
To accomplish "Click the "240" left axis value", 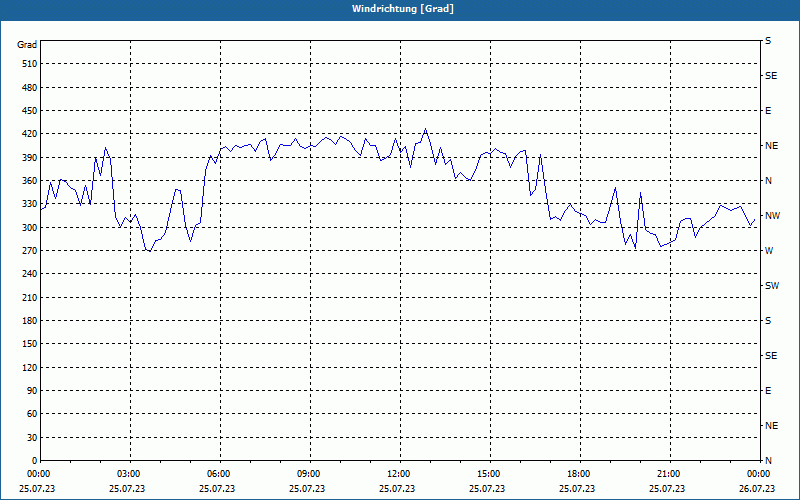I will click(x=30, y=274).
